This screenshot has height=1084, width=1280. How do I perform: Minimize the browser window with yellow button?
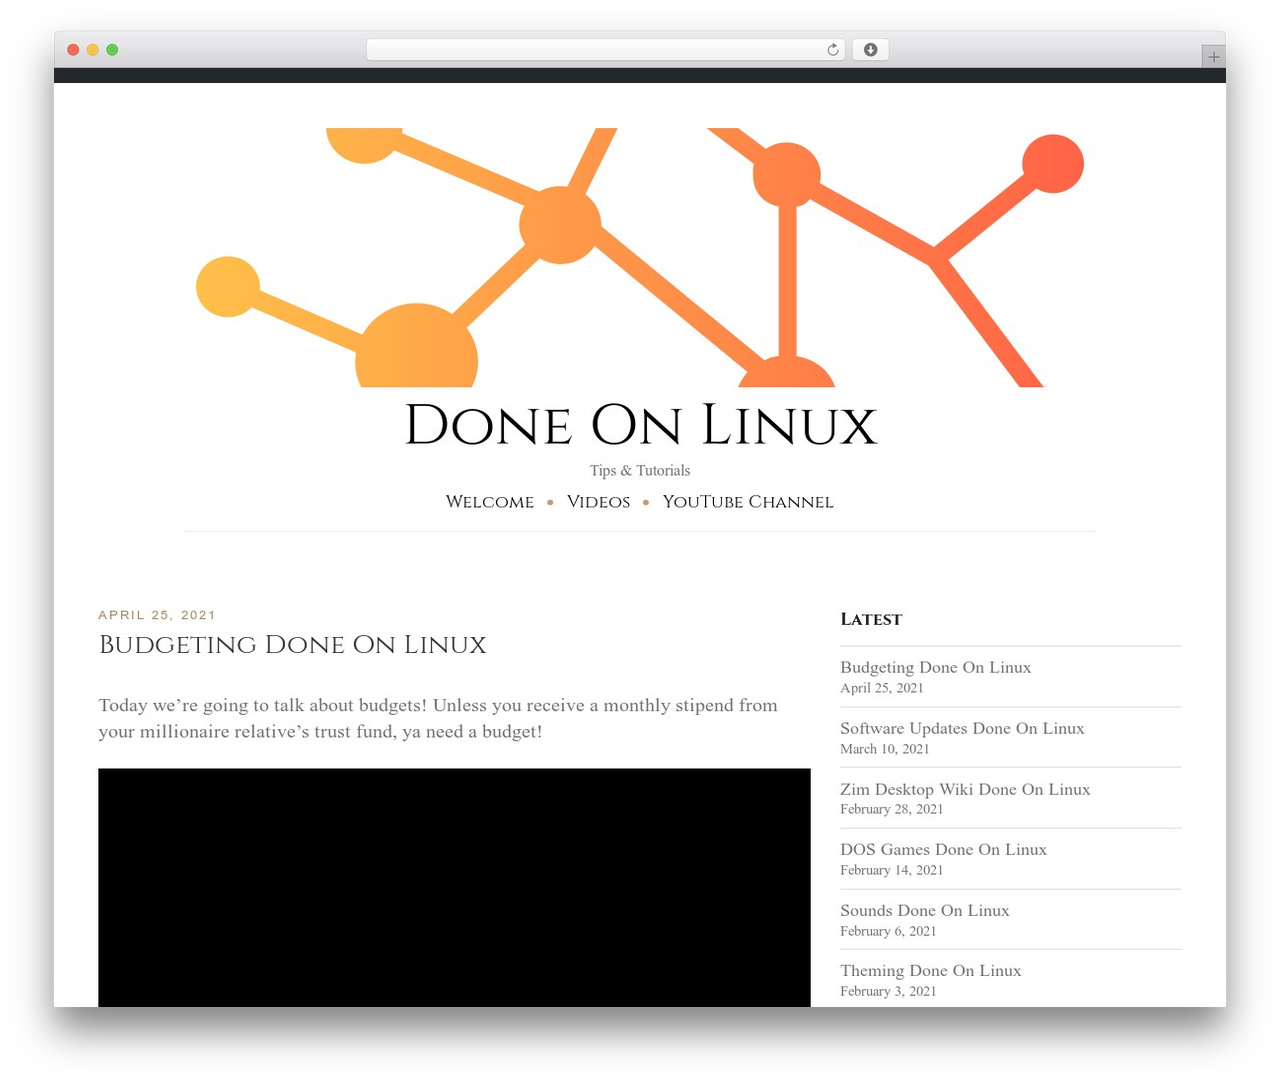point(93,50)
